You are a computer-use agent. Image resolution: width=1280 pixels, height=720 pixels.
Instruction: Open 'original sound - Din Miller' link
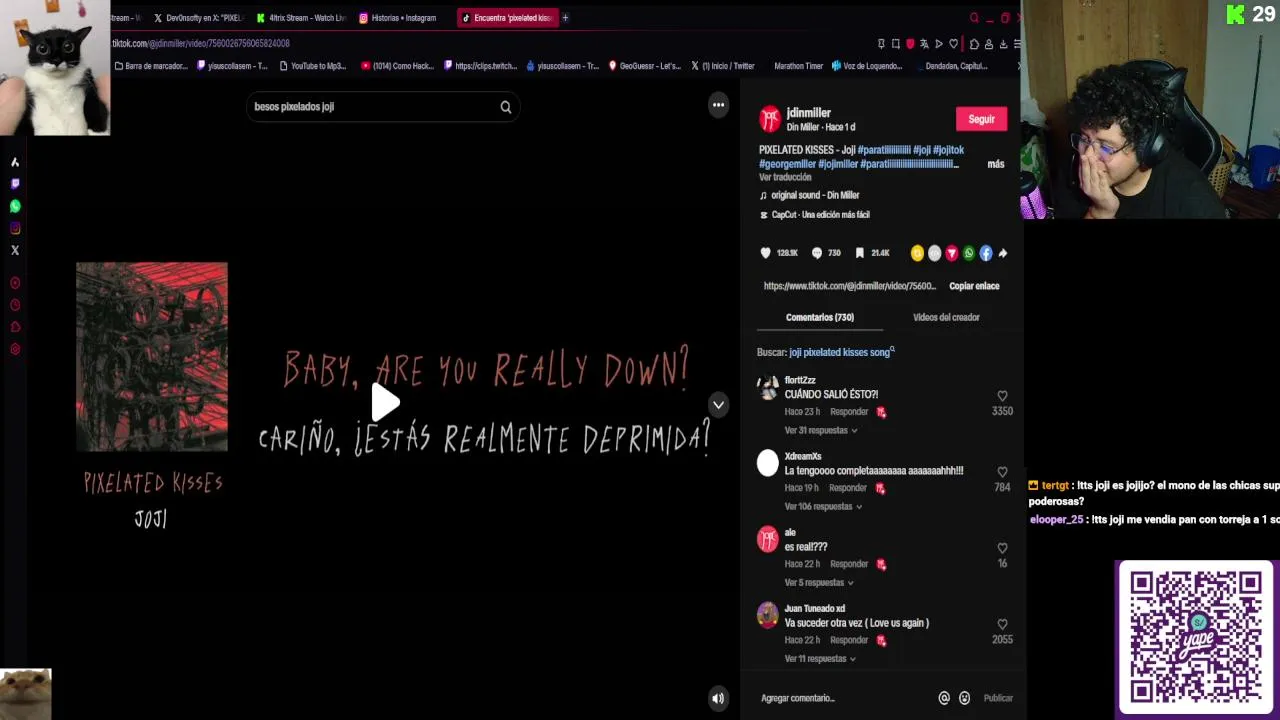coord(815,195)
